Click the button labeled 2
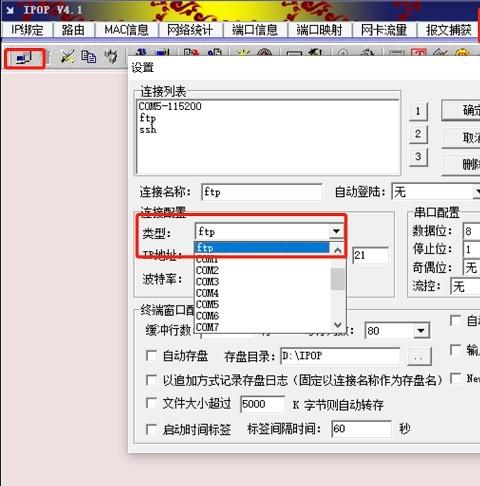 point(418,134)
